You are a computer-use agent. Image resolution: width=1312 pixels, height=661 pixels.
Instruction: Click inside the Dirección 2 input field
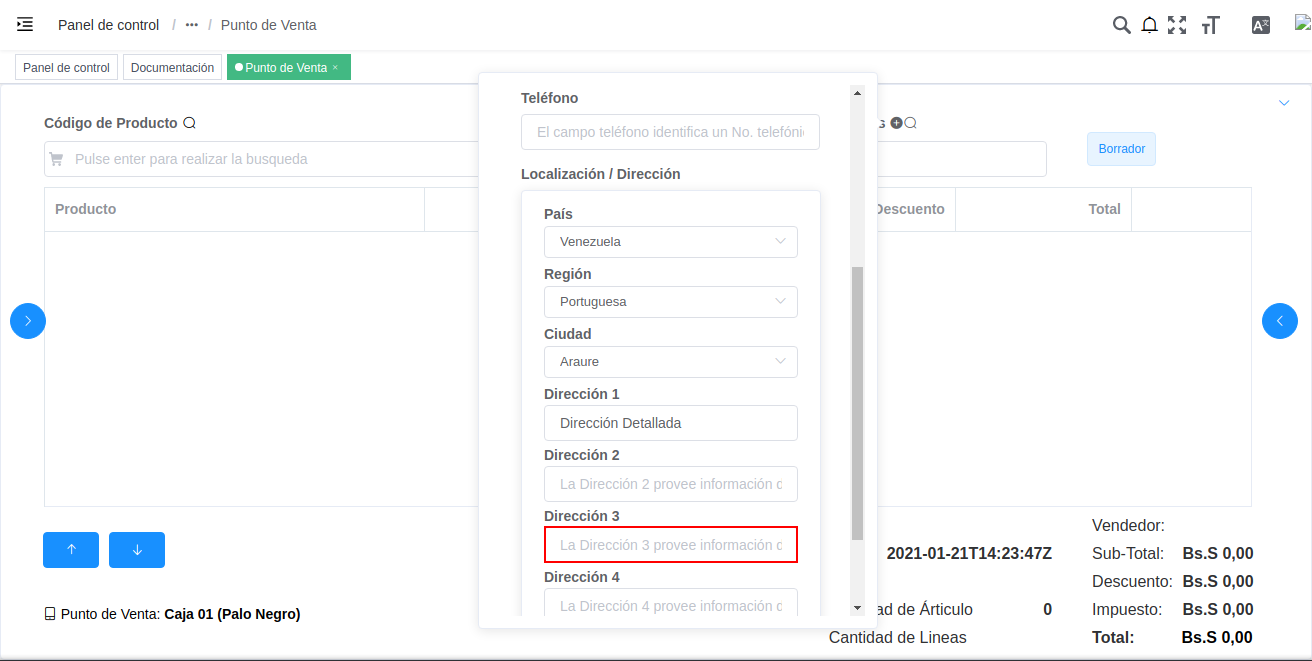[x=670, y=484]
